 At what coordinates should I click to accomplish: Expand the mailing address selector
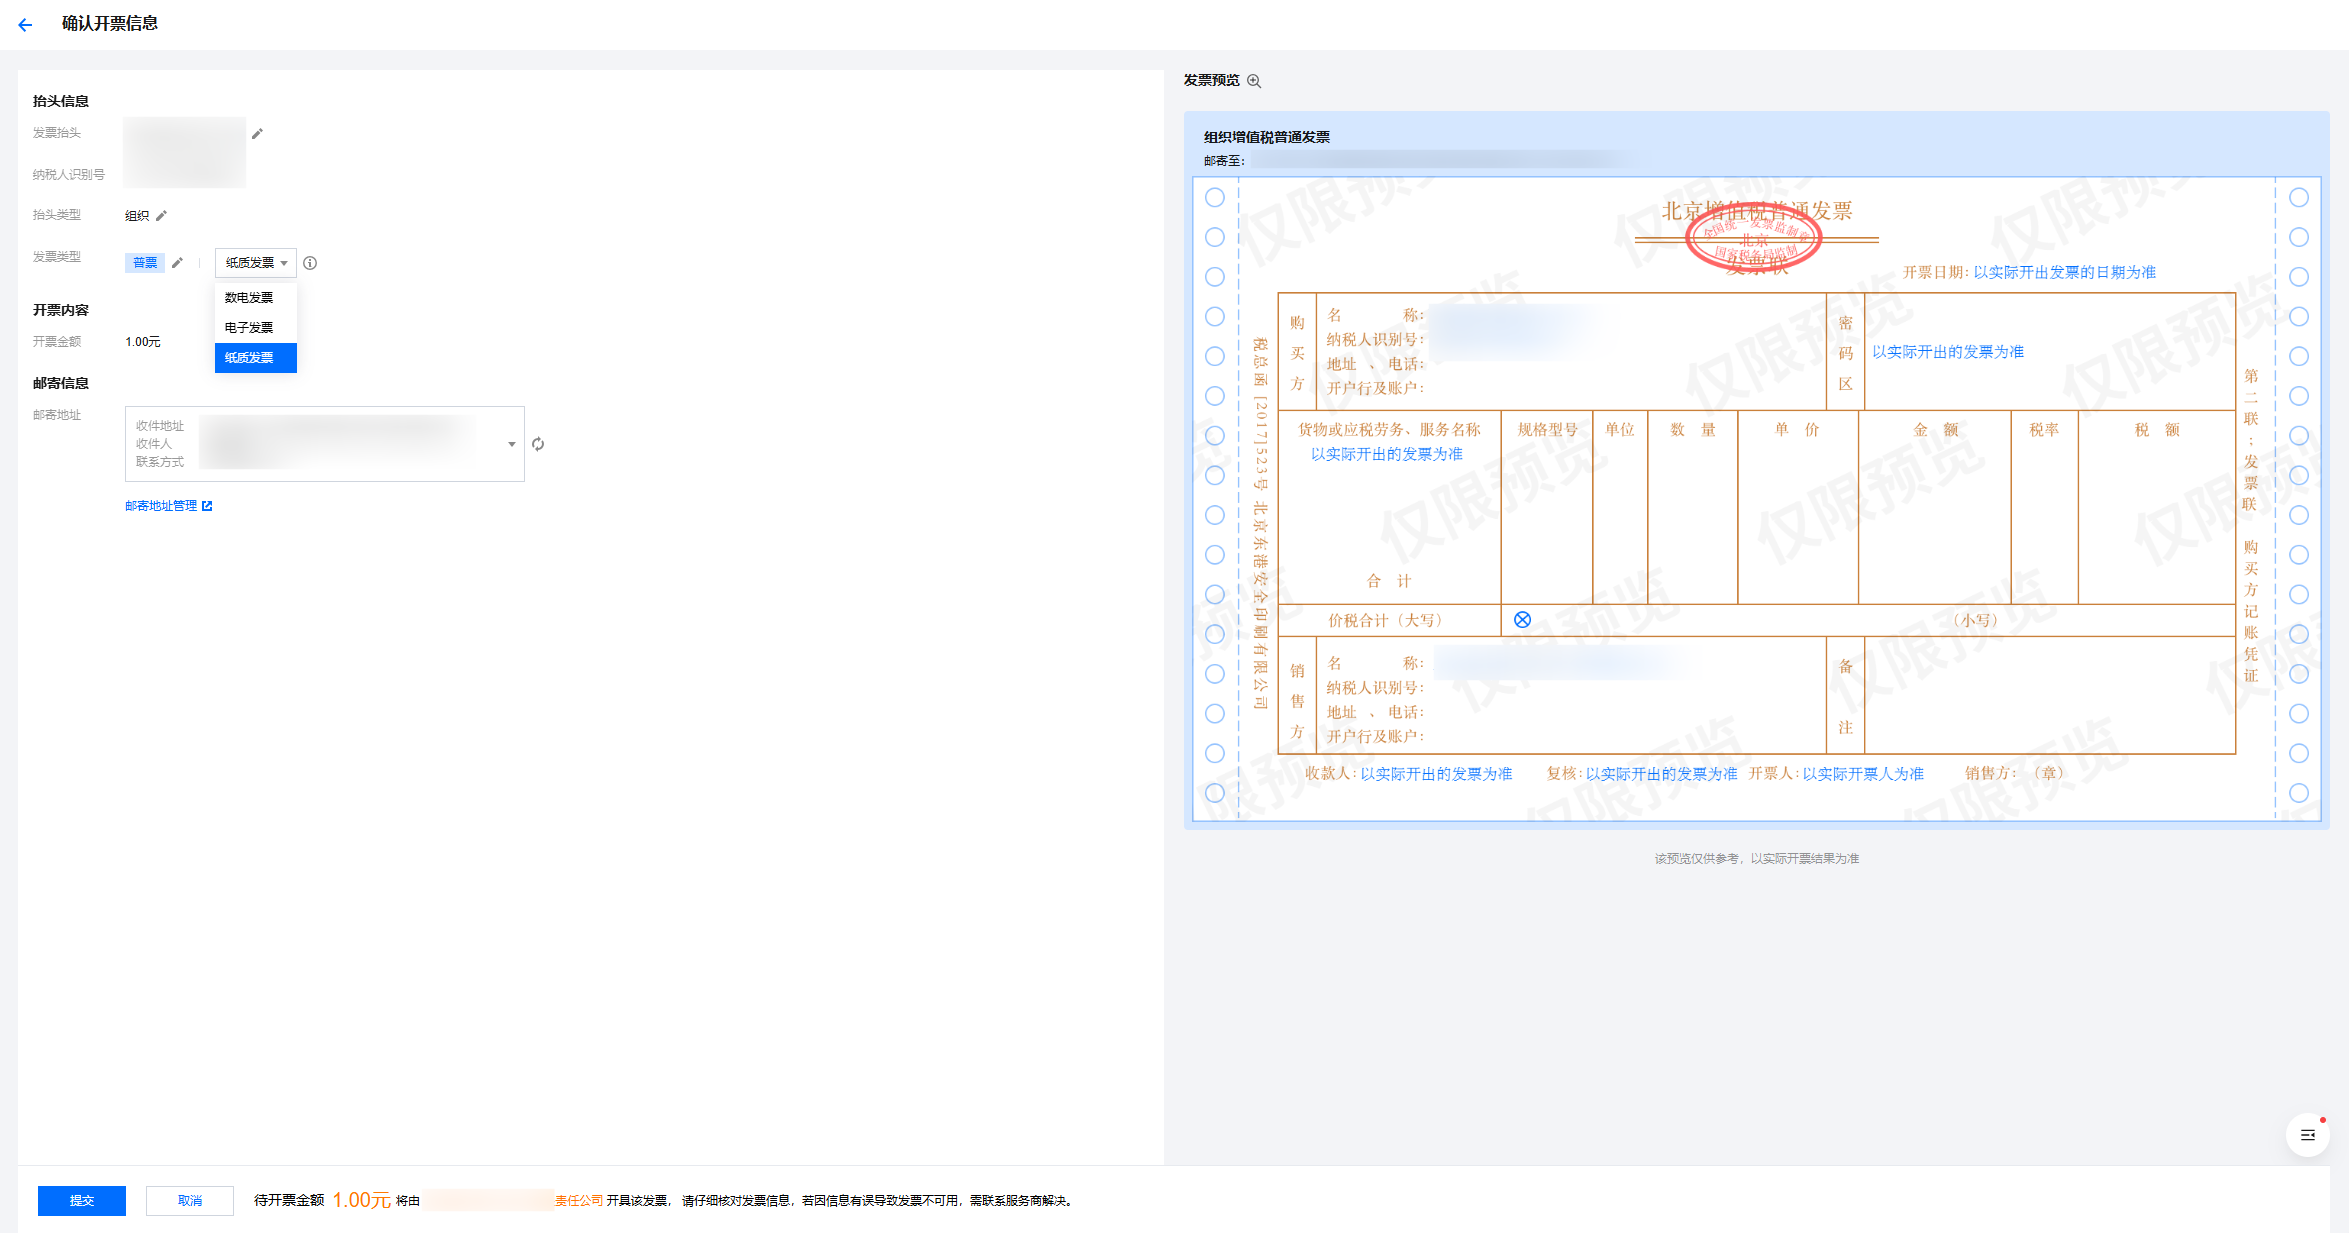tap(511, 444)
